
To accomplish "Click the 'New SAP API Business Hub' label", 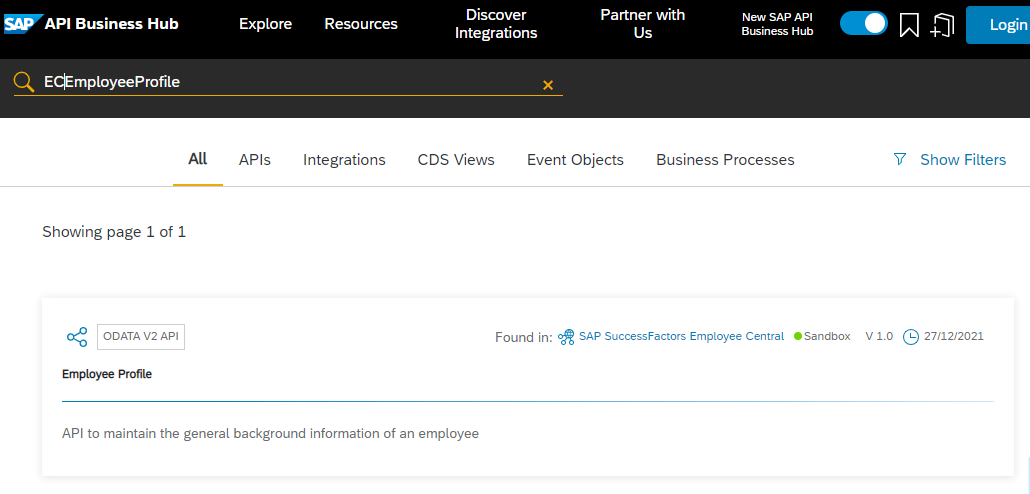I will [x=778, y=24].
